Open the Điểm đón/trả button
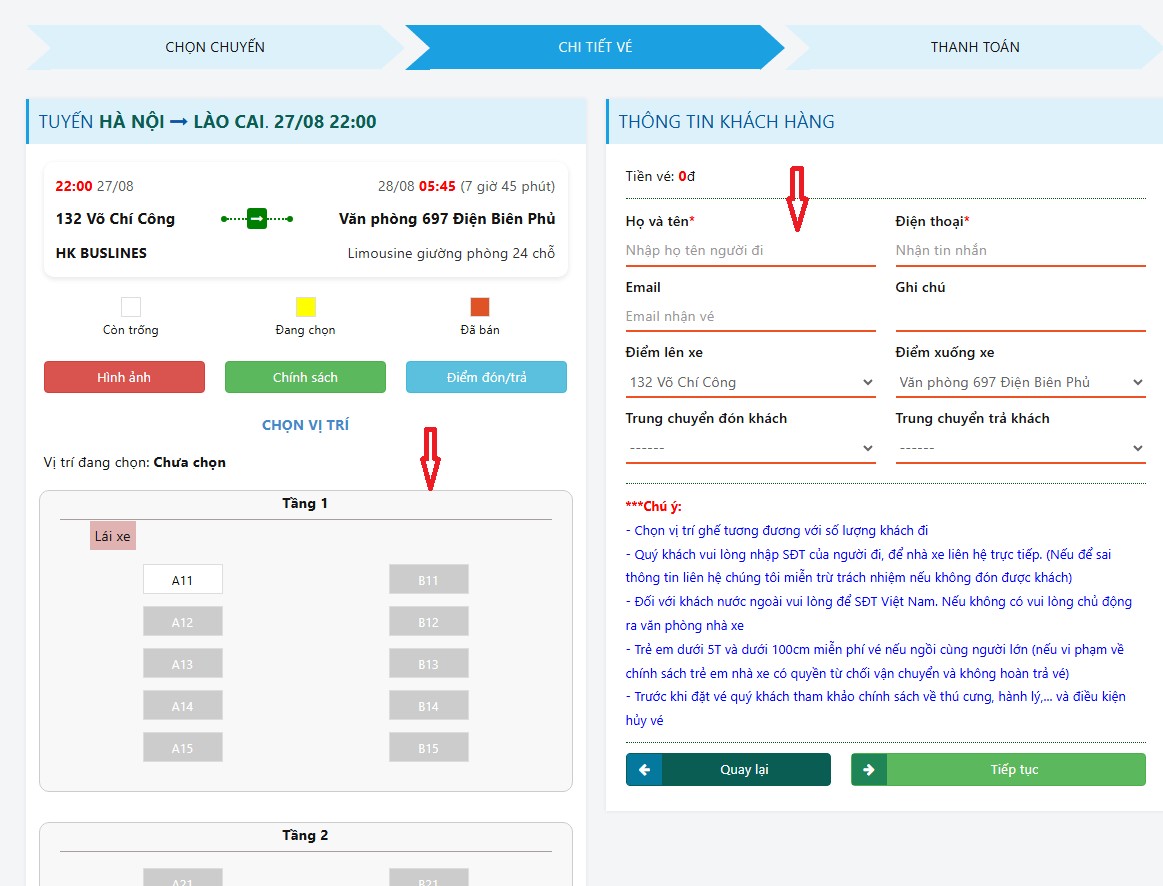The width and height of the screenshot is (1163, 886). click(x=486, y=377)
